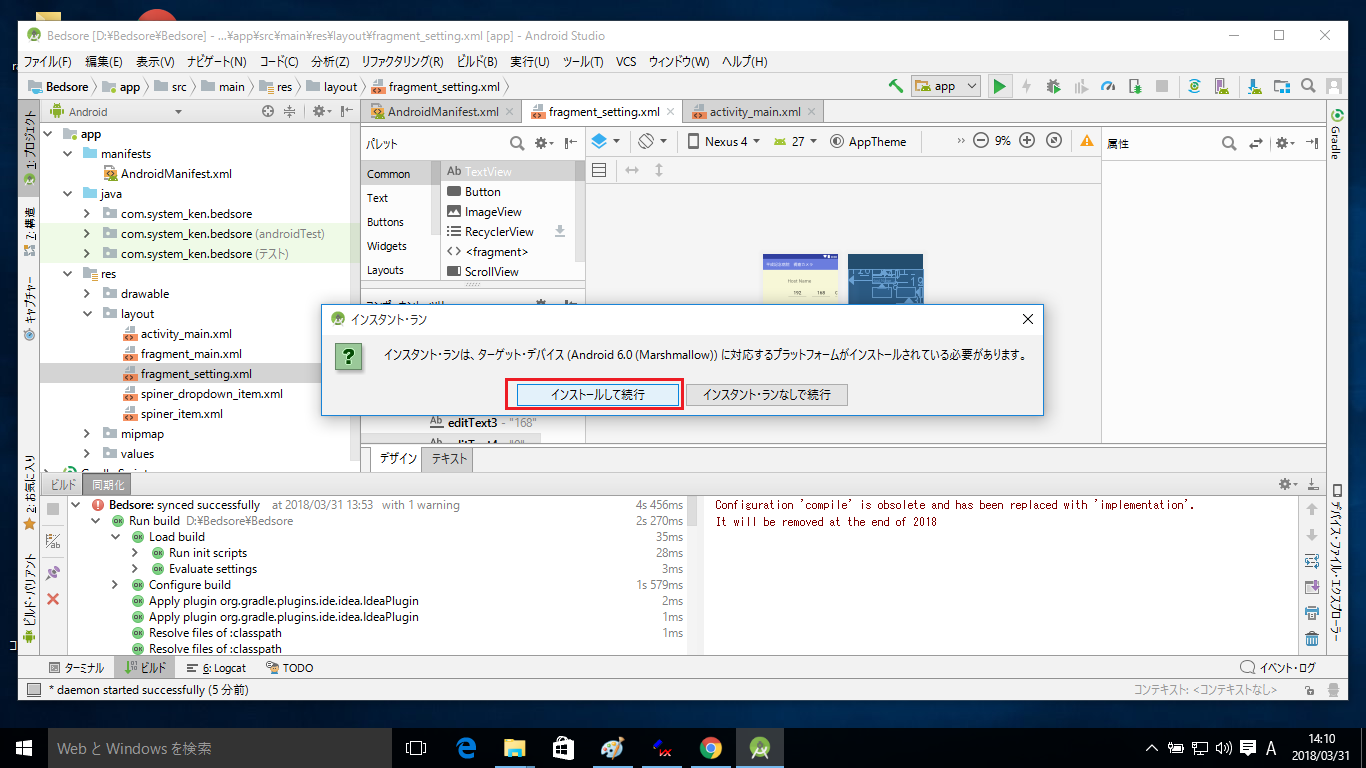
Task: Collapse the Load build node
Action: 115,536
